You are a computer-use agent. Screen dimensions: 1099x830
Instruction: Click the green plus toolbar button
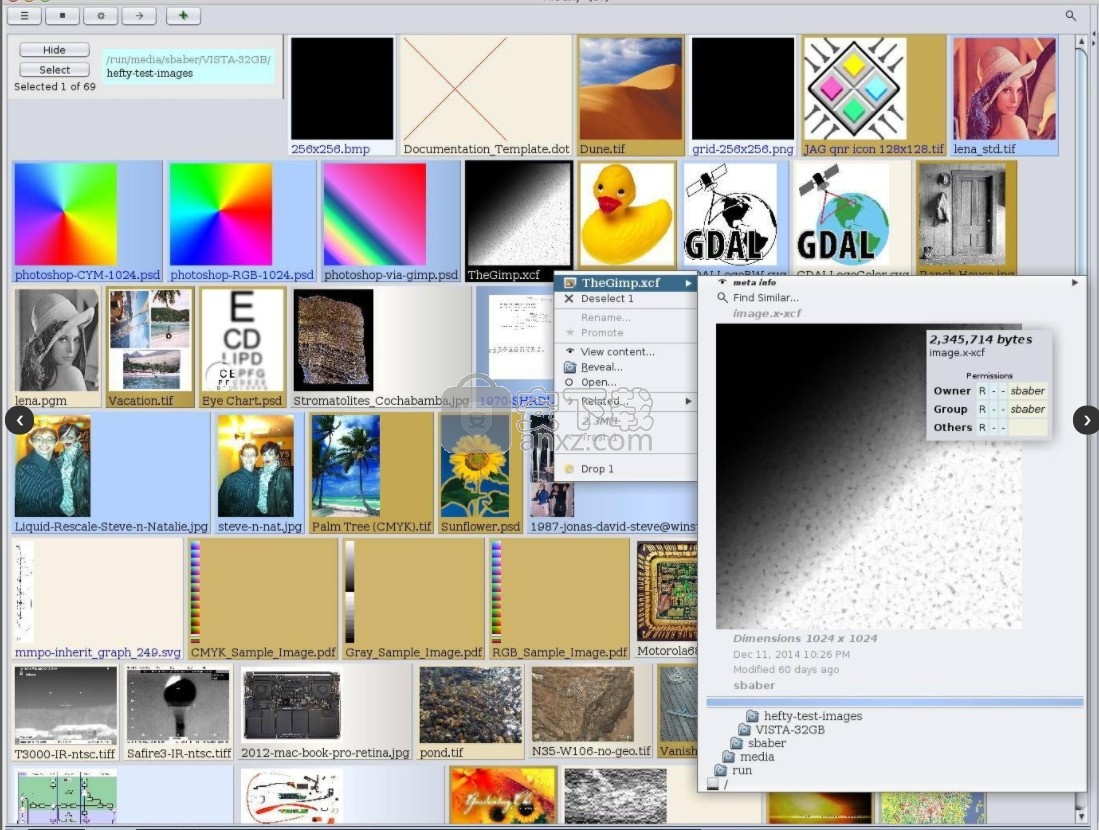click(183, 15)
